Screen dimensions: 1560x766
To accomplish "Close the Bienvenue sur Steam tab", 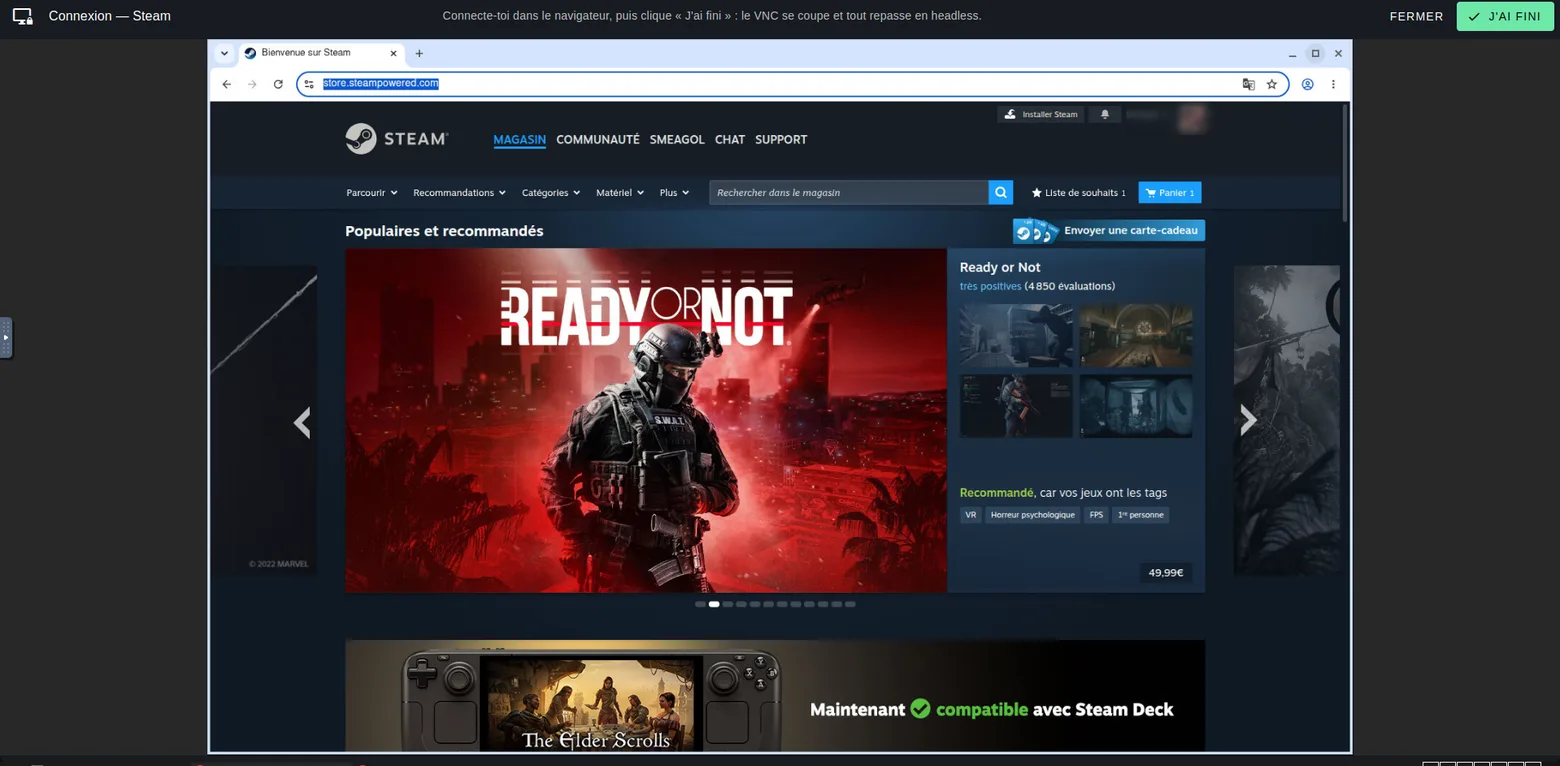I will point(394,53).
